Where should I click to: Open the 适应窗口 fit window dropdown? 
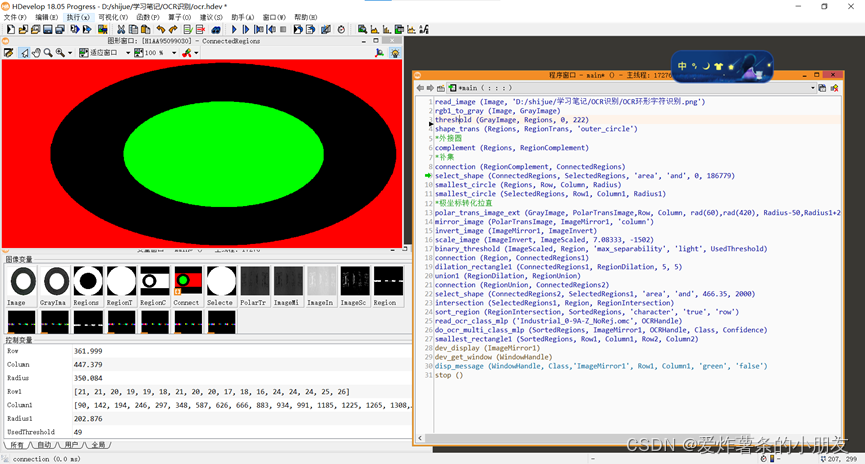coord(128,53)
